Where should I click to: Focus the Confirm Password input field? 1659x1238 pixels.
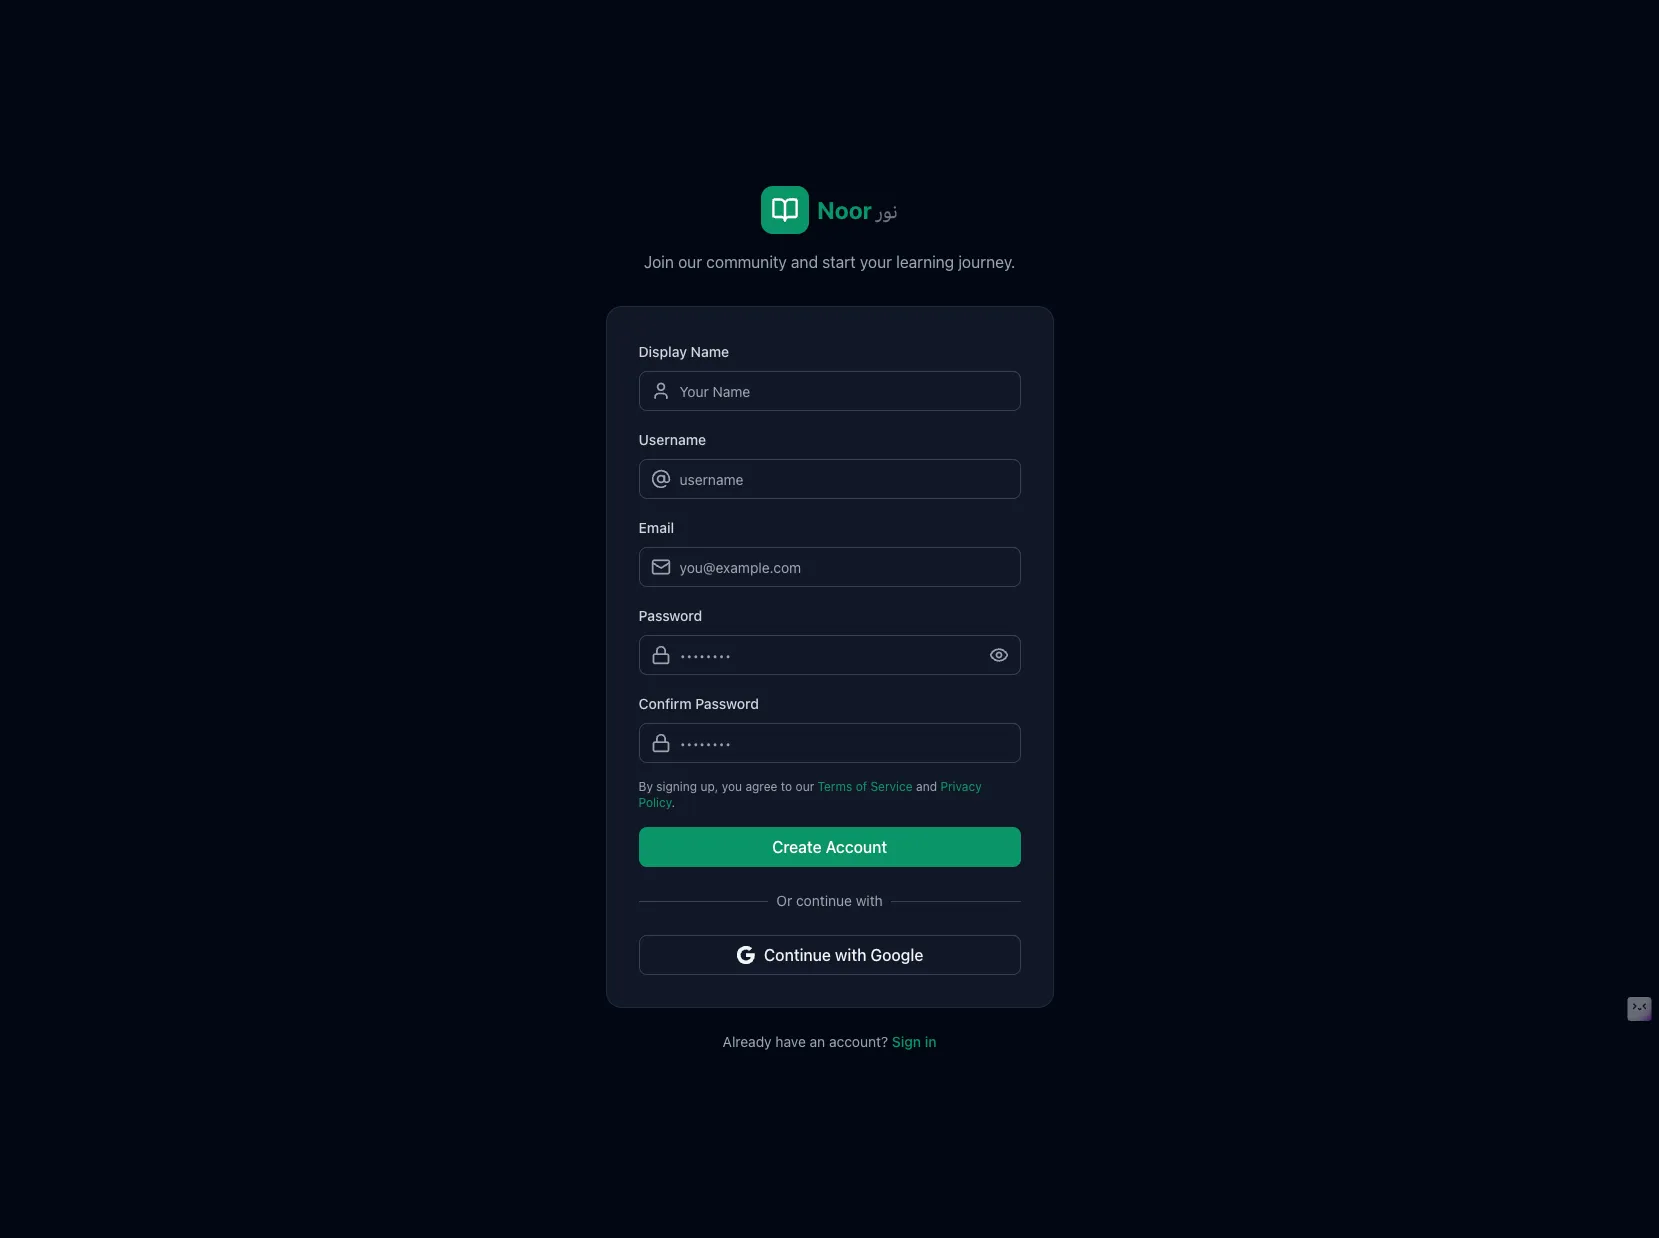[x=830, y=743]
